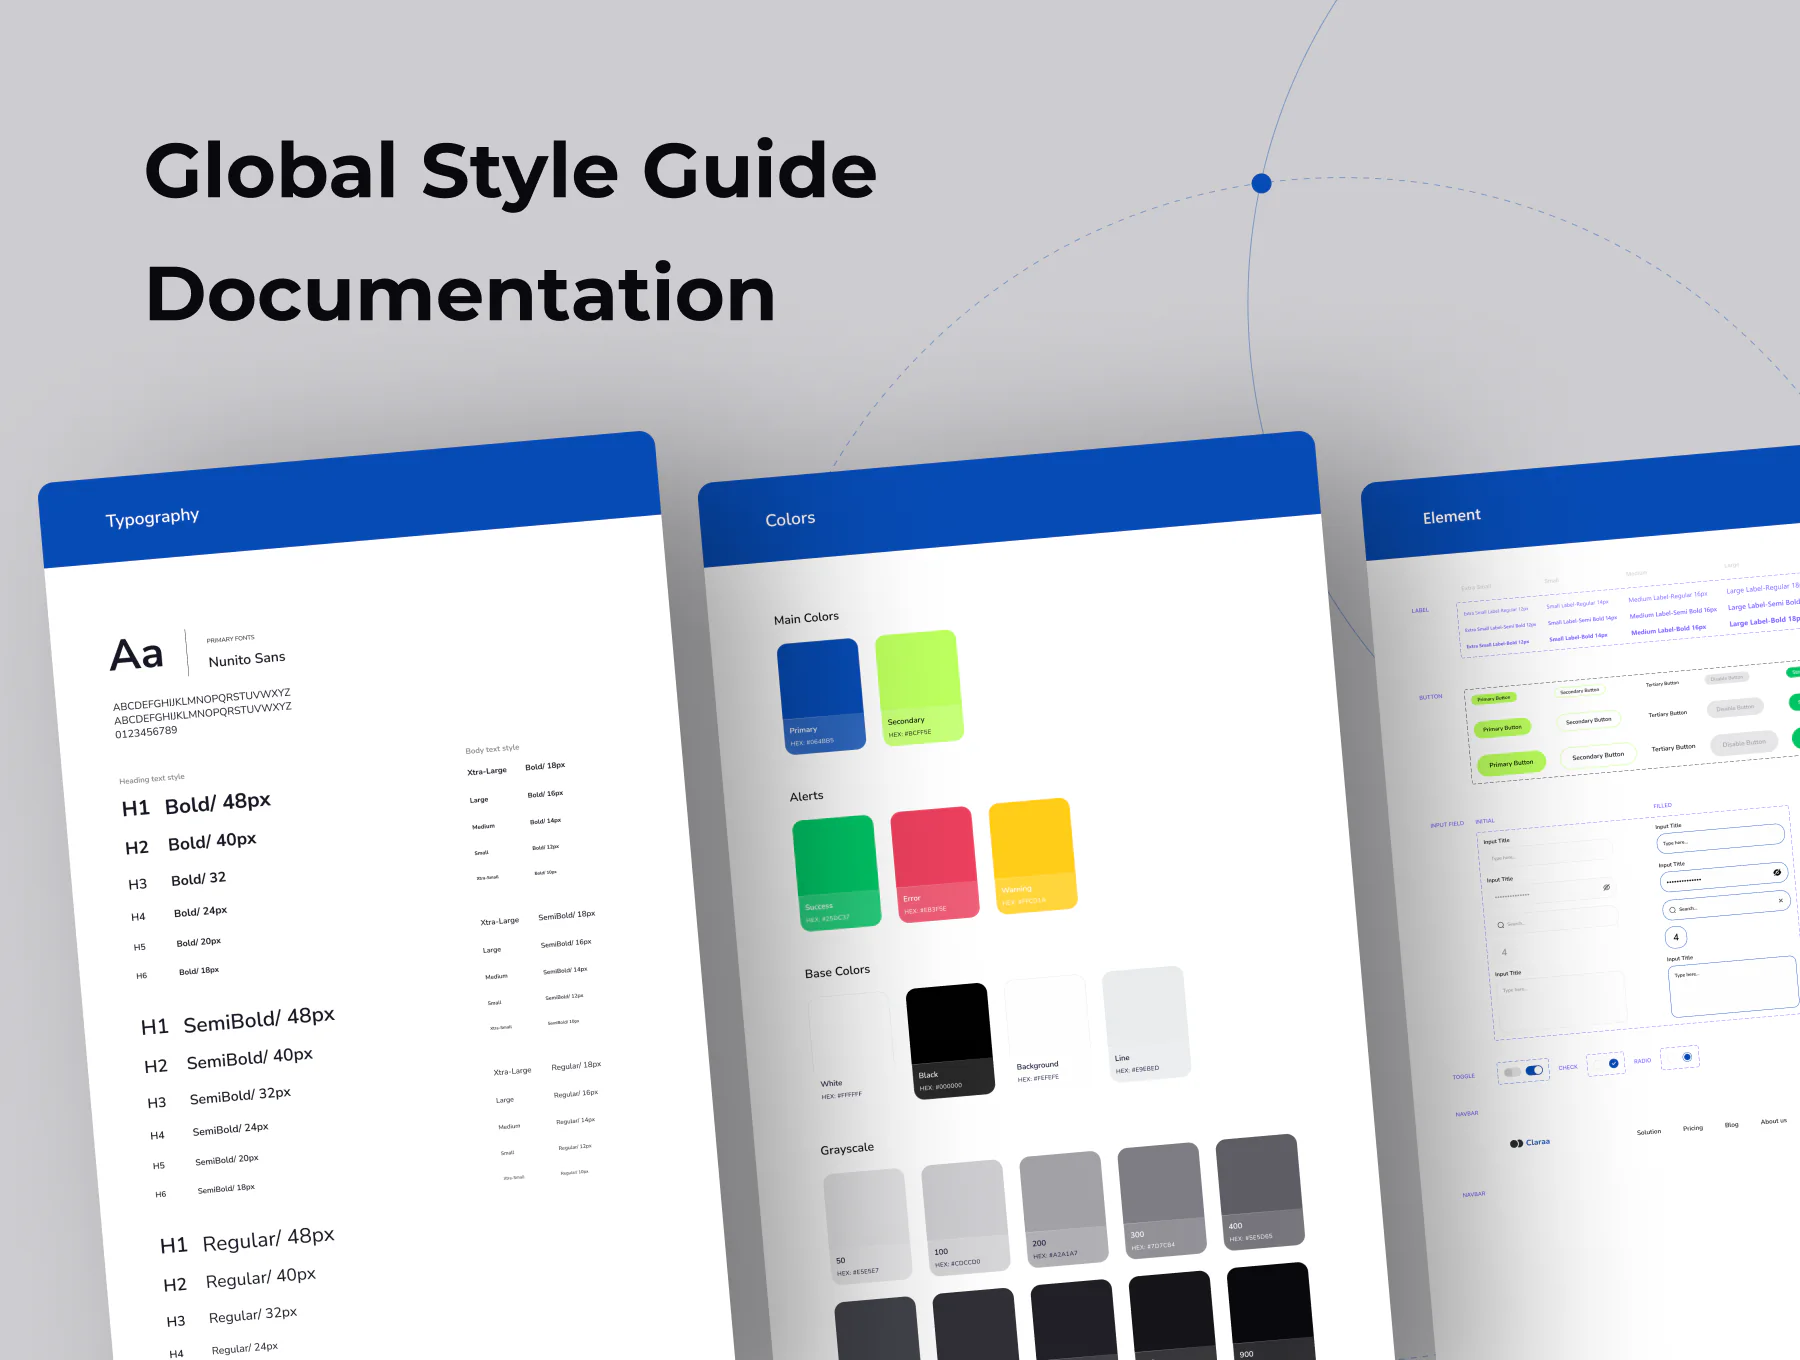The image size is (1800, 1360).
Task: Open Pricing in the navbar
Action: (x=1692, y=1128)
